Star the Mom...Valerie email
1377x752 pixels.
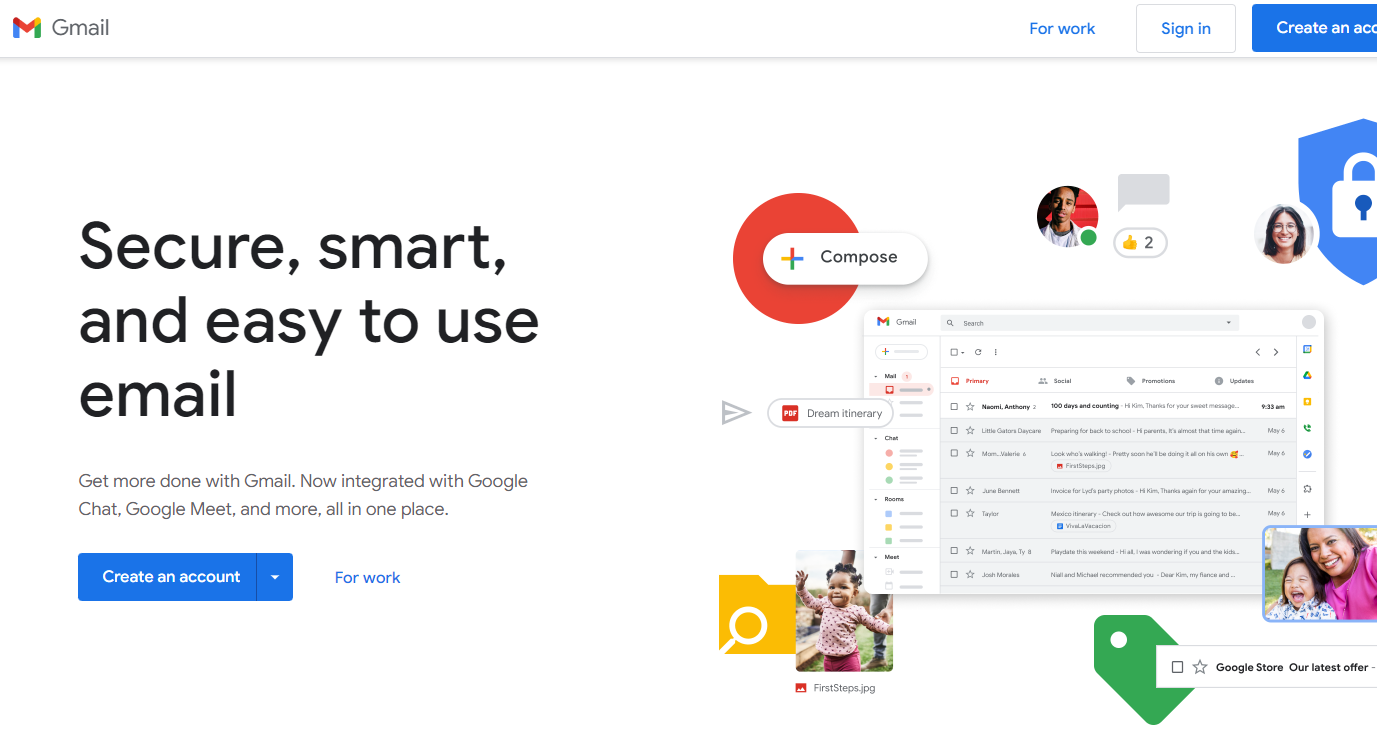click(x=970, y=453)
